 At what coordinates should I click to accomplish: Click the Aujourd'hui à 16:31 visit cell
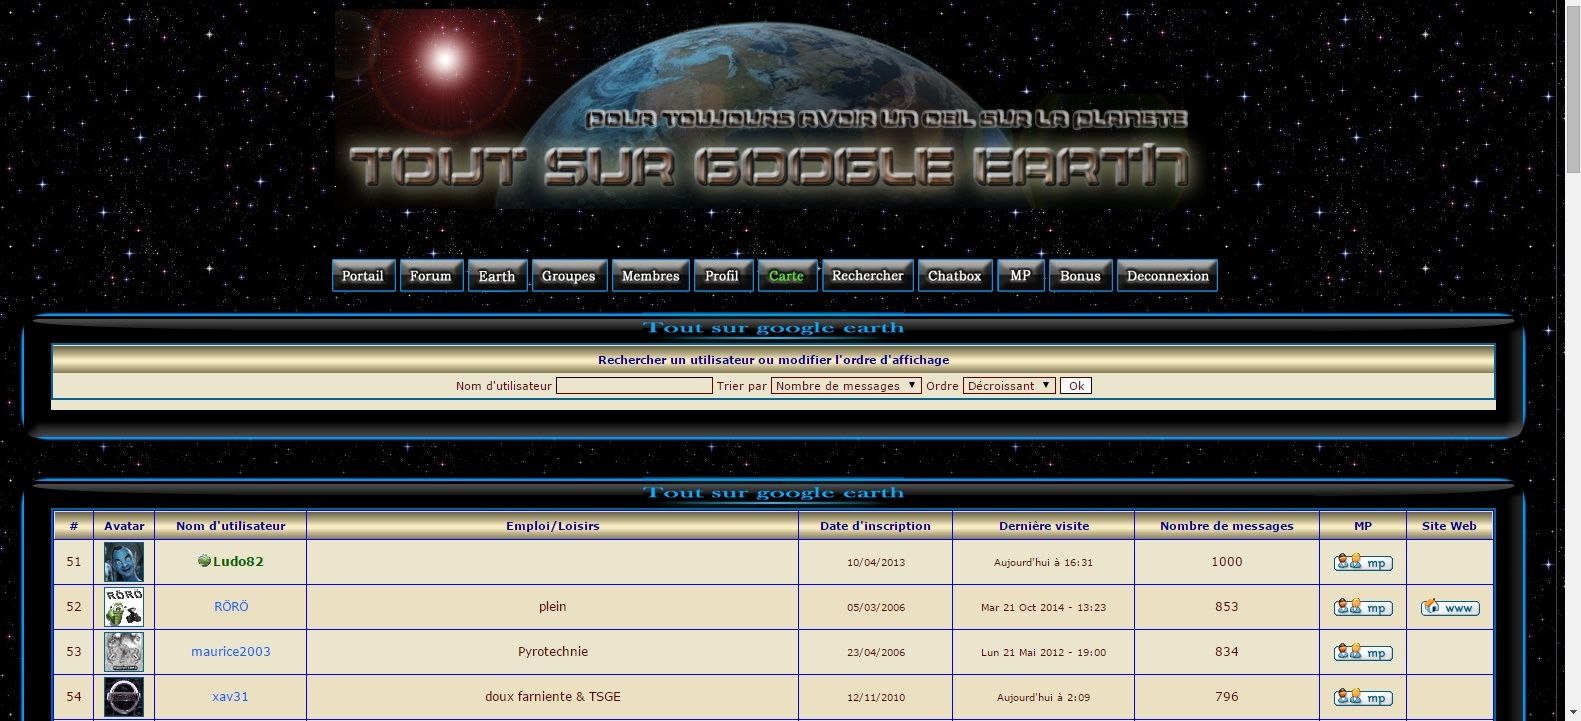(1044, 562)
